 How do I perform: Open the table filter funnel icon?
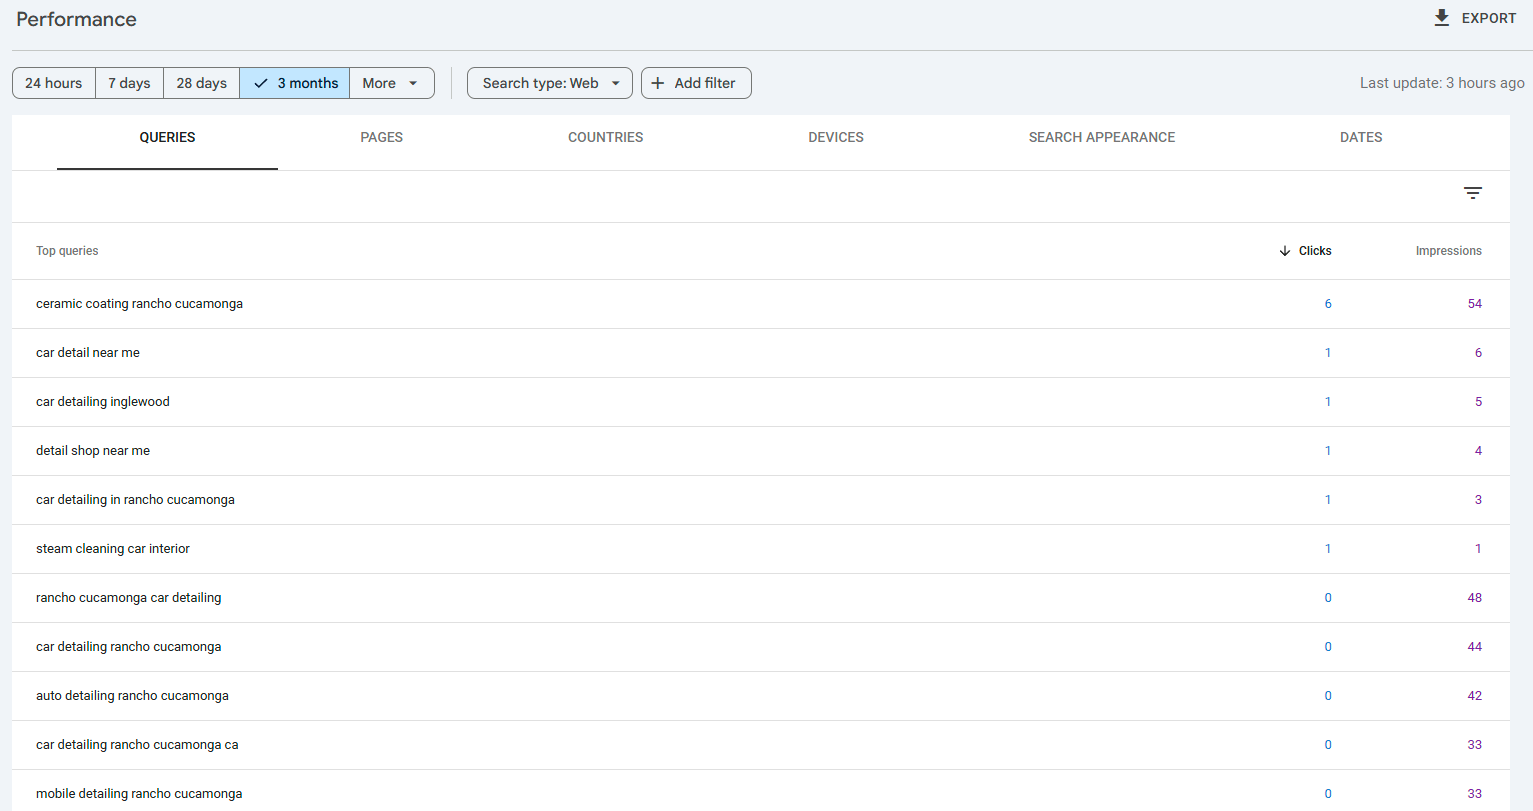(x=1473, y=192)
